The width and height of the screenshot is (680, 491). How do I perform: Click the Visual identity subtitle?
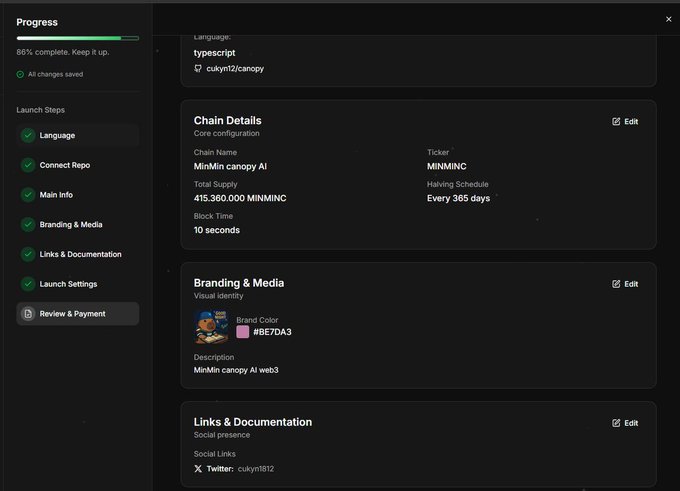coord(219,296)
